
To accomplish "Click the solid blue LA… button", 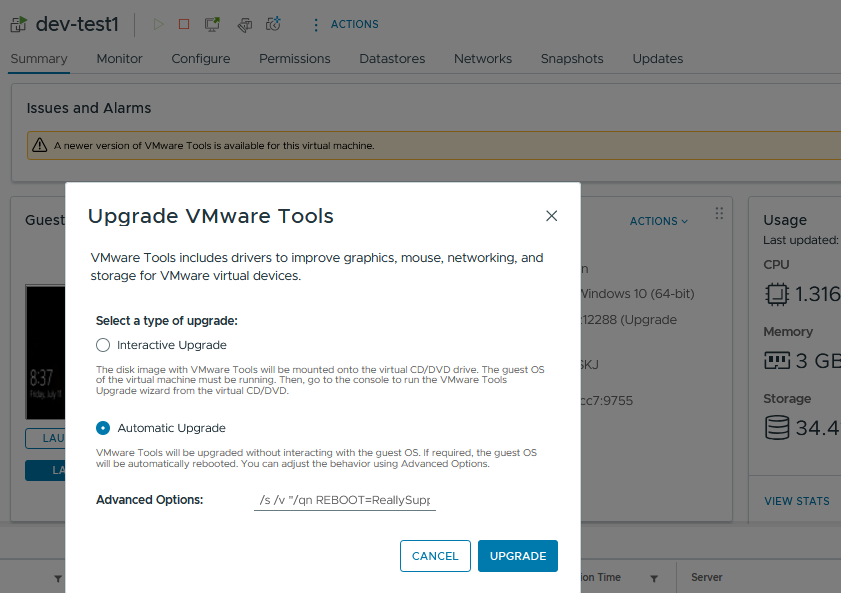I will [x=46, y=470].
